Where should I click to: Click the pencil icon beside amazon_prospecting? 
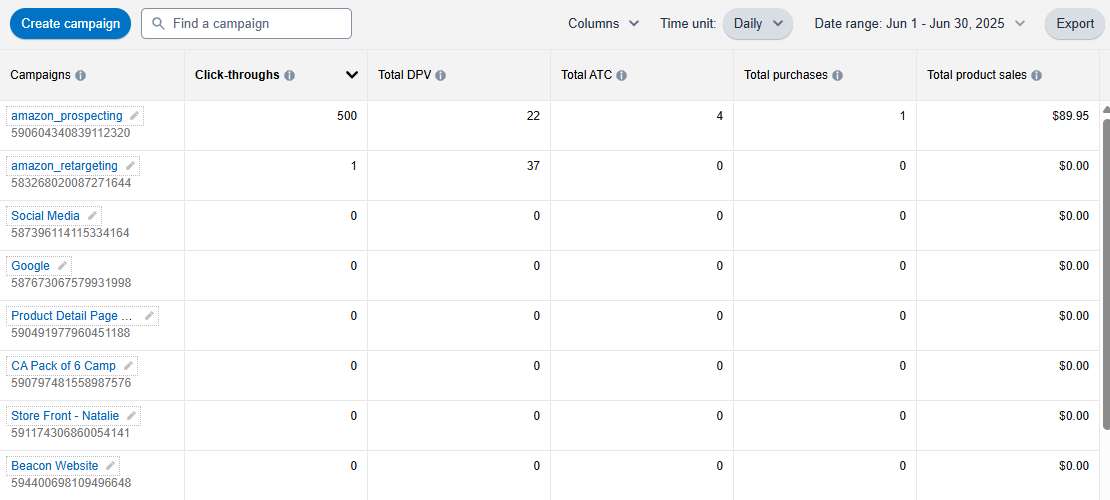pos(134,116)
